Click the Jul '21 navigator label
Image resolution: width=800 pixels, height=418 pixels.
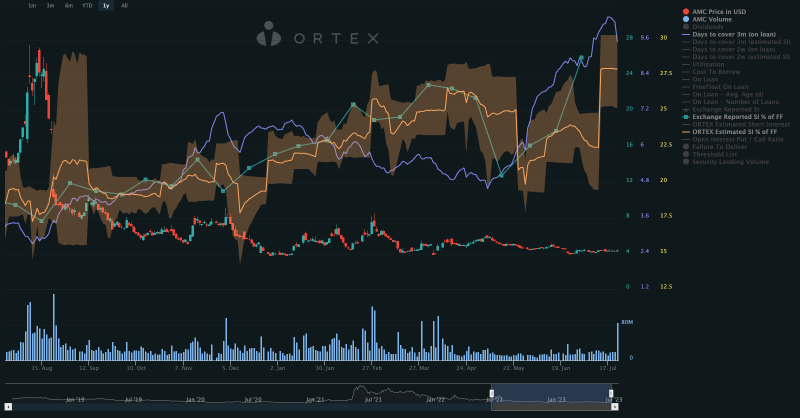click(373, 399)
